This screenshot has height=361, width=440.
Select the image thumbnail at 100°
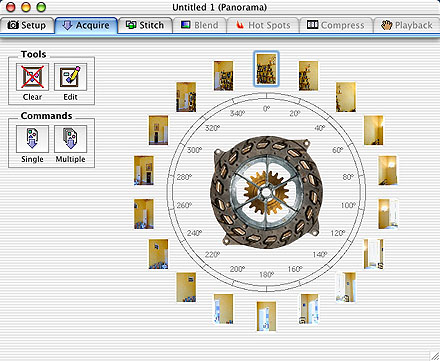tap(388, 214)
